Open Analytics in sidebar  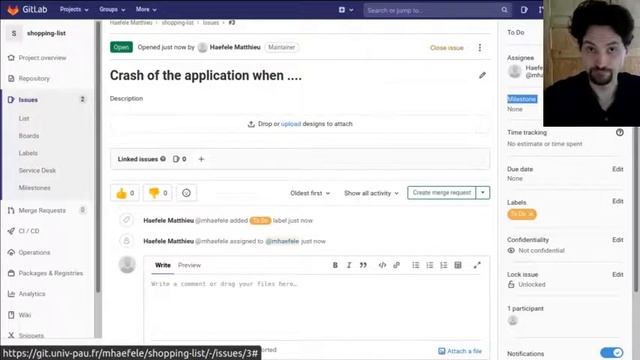(32, 294)
